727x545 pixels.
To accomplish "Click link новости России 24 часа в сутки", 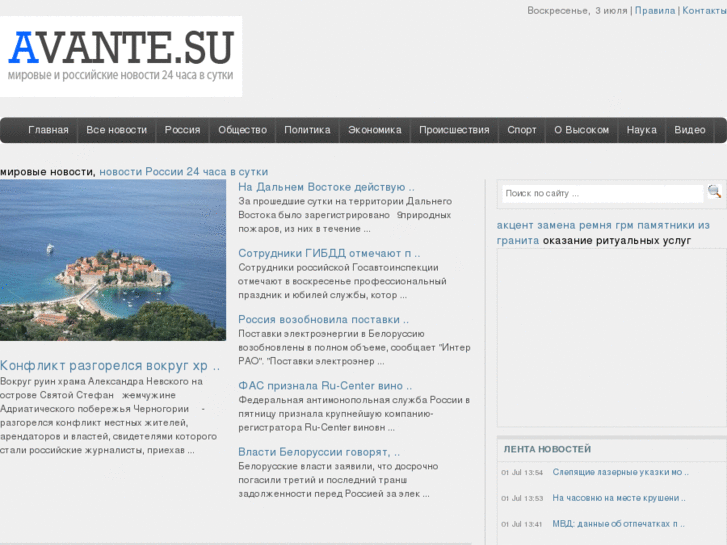I will pyautogui.click(x=184, y=172).
